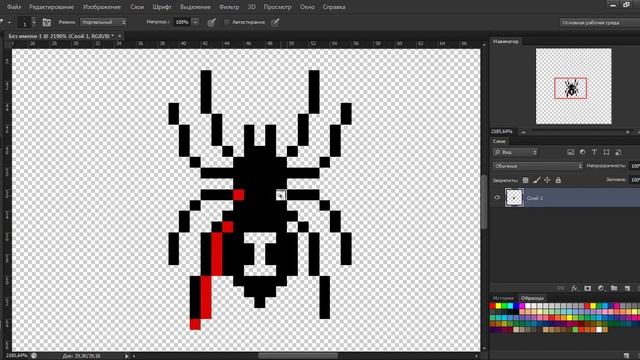Screen dimensions: 640x360
Task: Open the Изображение menu
Action: pyautogui.click(x=102, y=7)
